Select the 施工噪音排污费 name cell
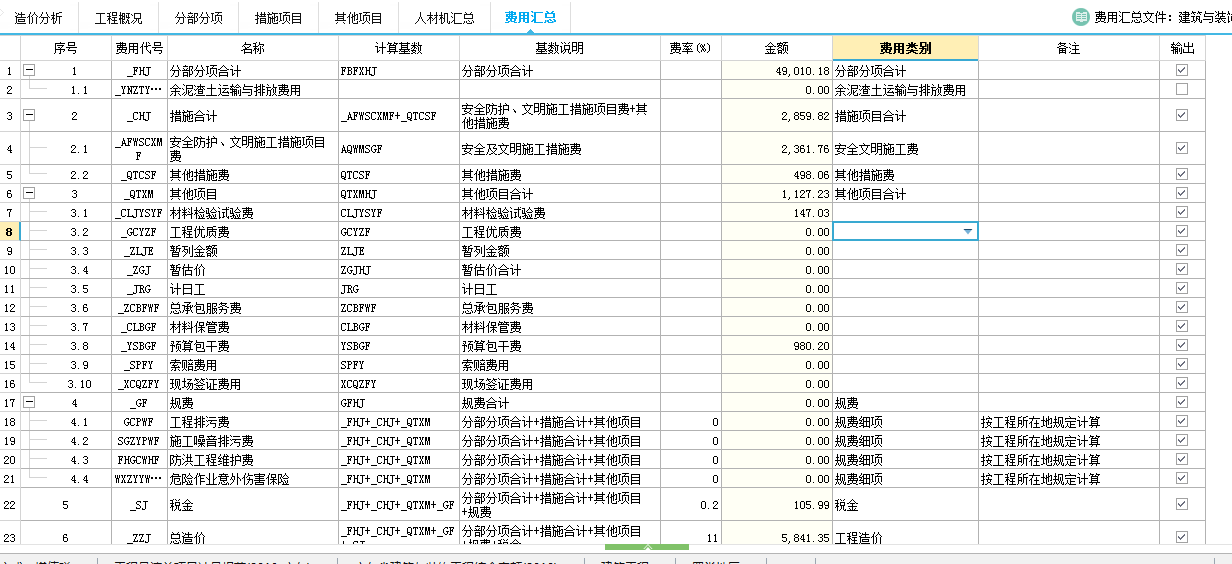Image resolution: width=1232 pixels, height=564 pixels. 253,441
